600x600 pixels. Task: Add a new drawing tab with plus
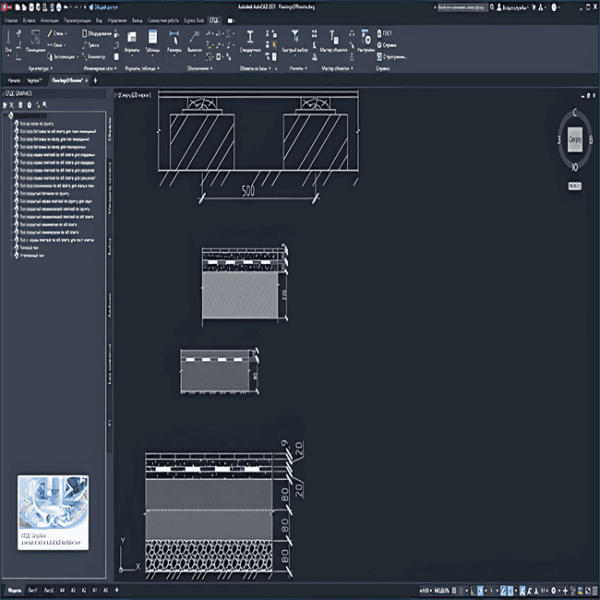95,80
